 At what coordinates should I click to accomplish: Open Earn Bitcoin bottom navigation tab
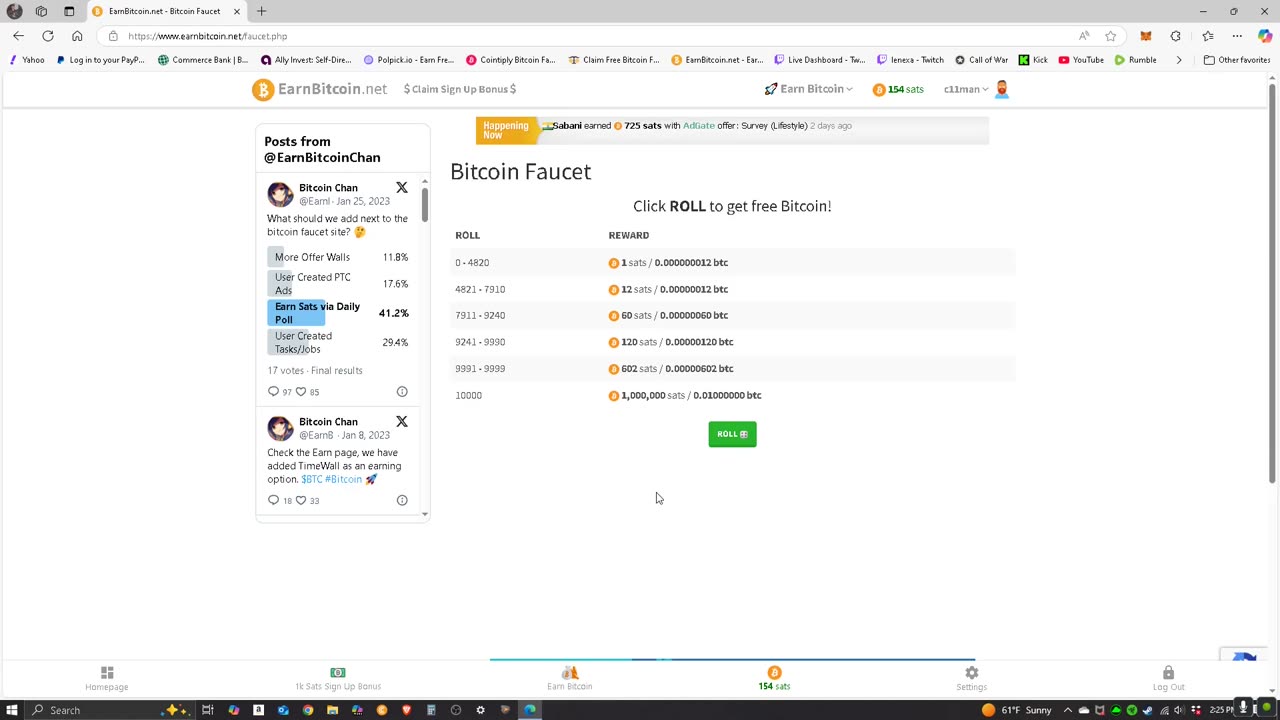pos(570,679)
